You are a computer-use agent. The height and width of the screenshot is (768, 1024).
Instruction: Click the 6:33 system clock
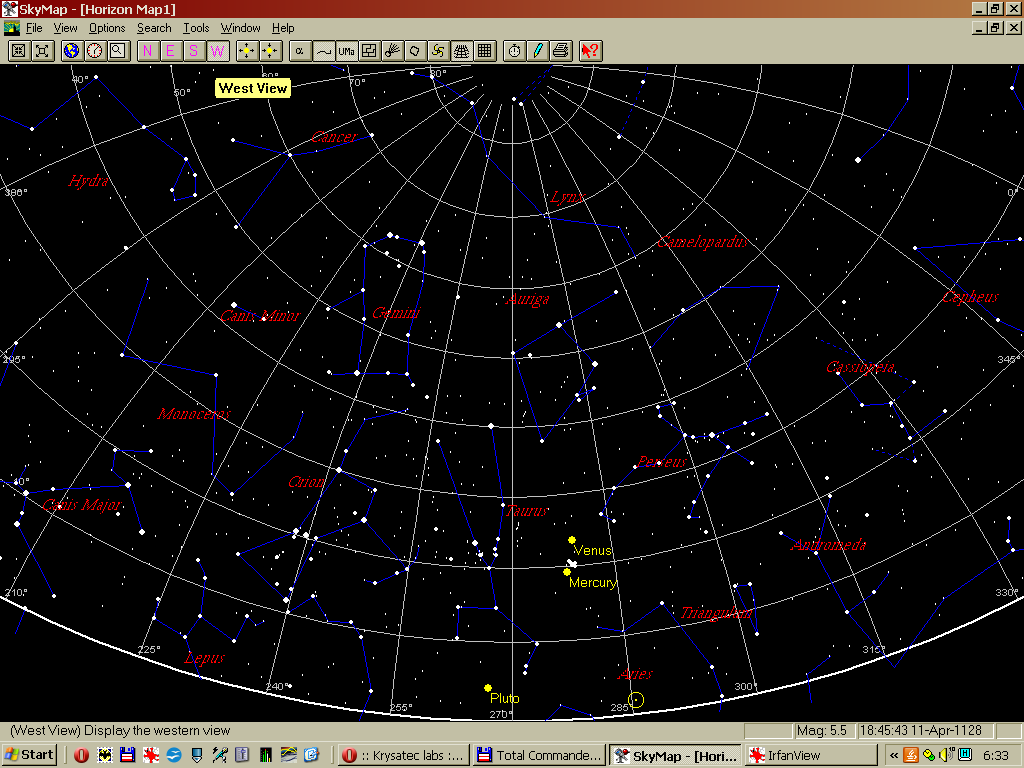pyautogui.click(x=996, y=756)
